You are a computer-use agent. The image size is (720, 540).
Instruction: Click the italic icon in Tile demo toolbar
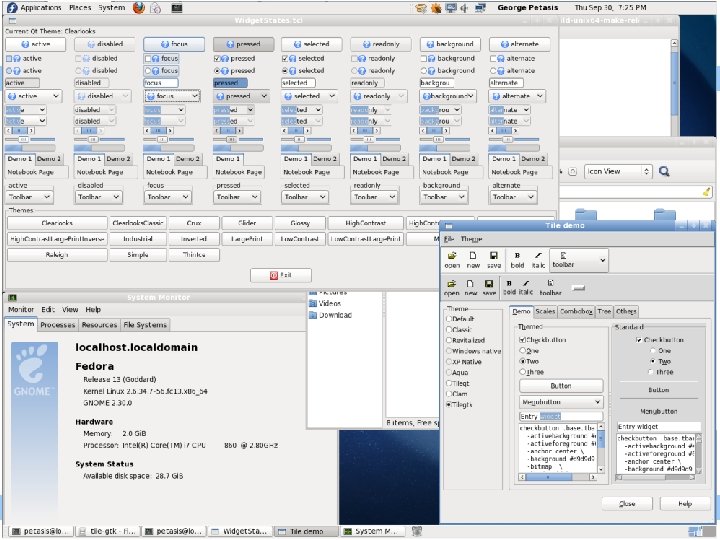tap(540, 256)
